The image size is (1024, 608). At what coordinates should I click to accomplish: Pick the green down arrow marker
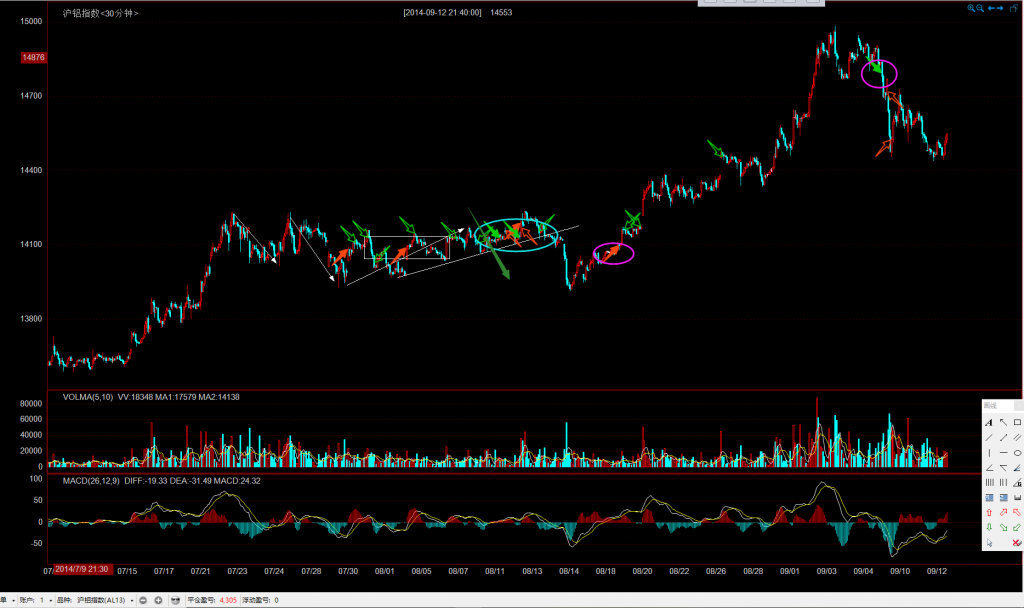coord(988,527)
